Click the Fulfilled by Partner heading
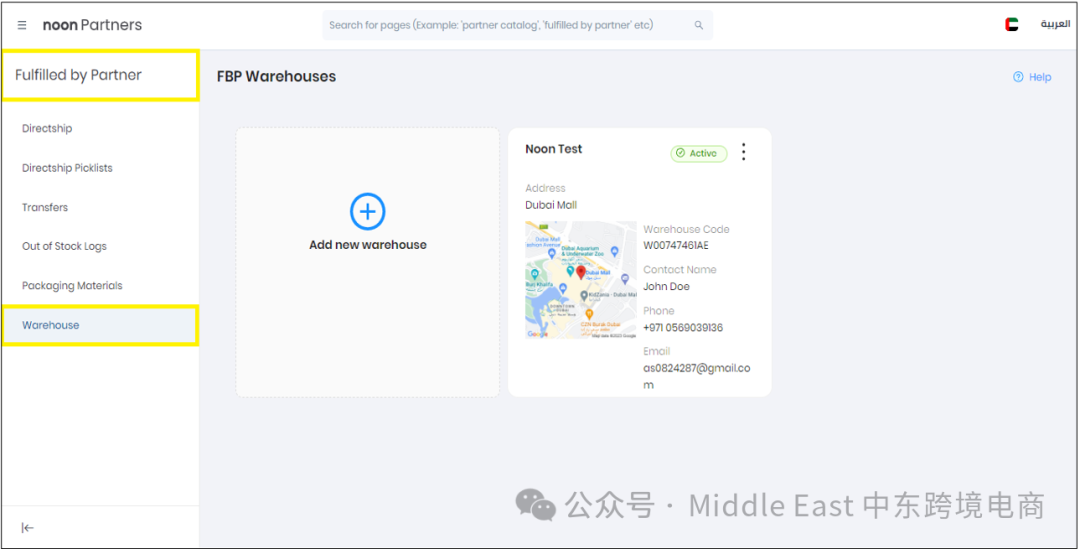Screen dimensions: 1080x549 click(79, 75)
